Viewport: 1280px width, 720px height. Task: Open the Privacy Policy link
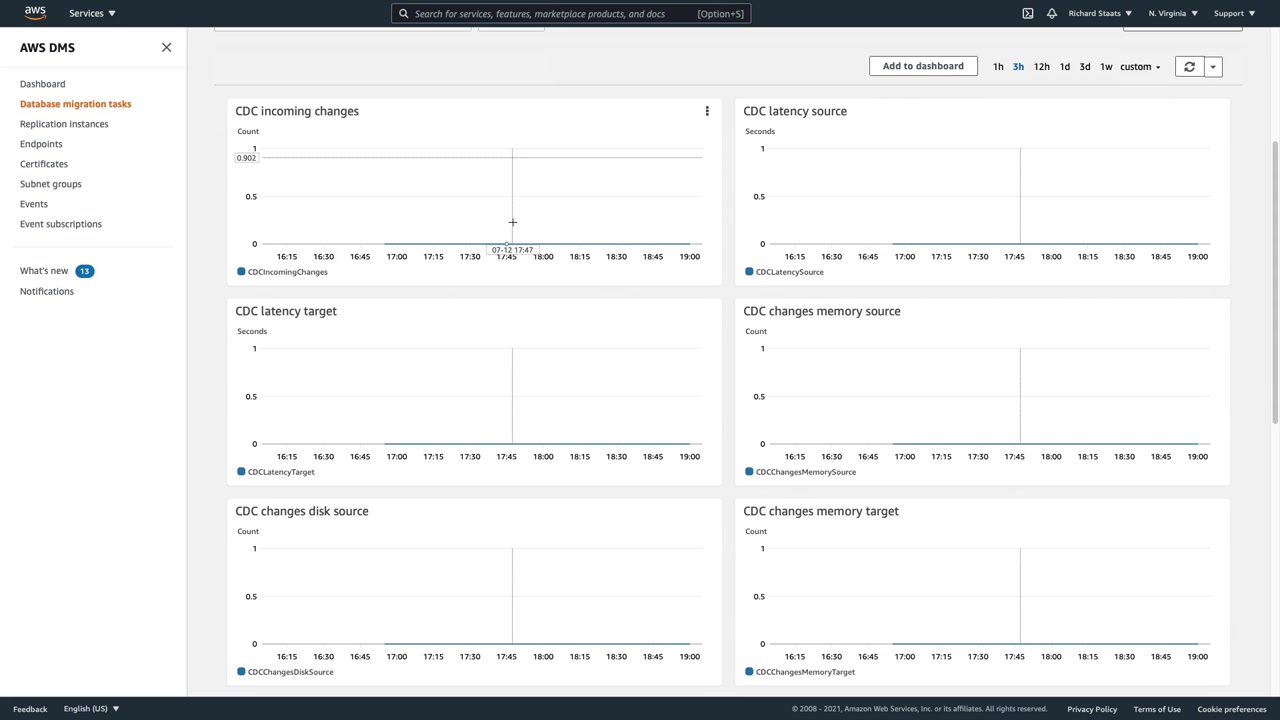[x=1092, y=709]
